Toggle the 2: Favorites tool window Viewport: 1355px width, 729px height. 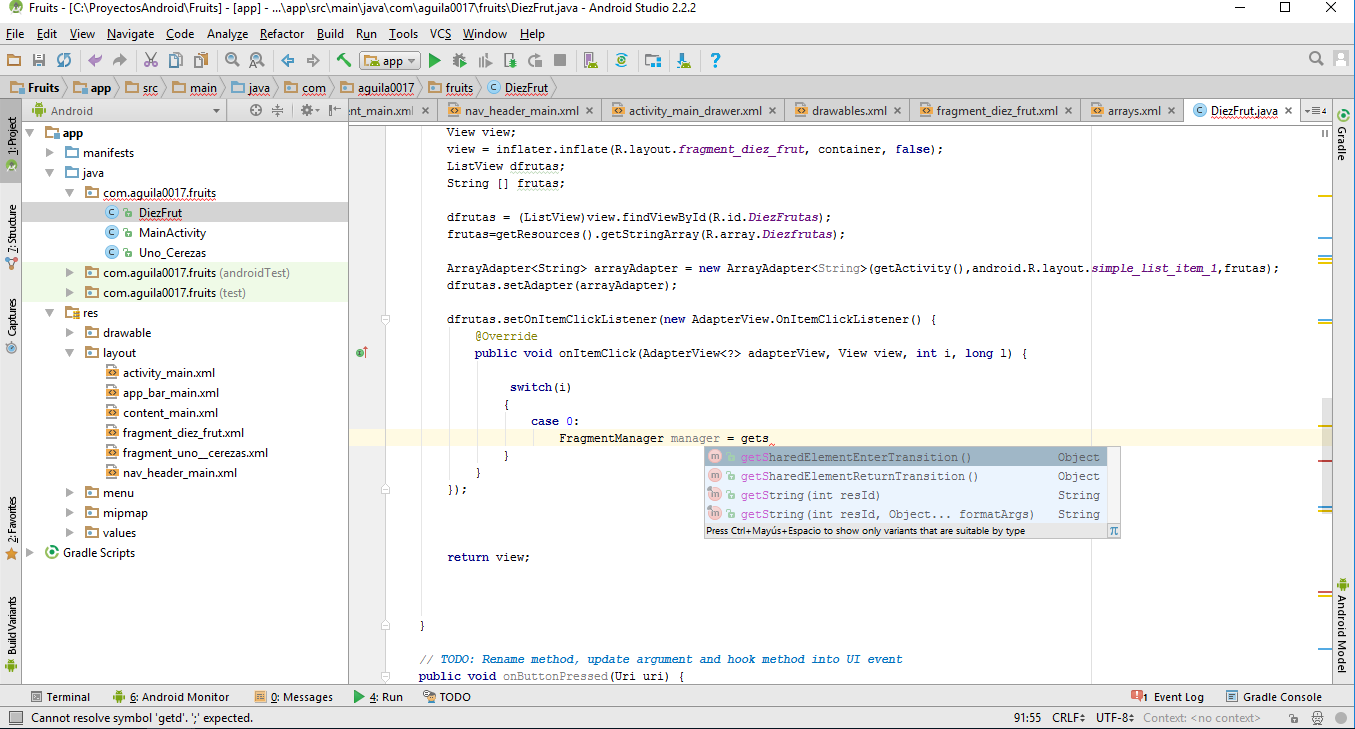(11, 527)
